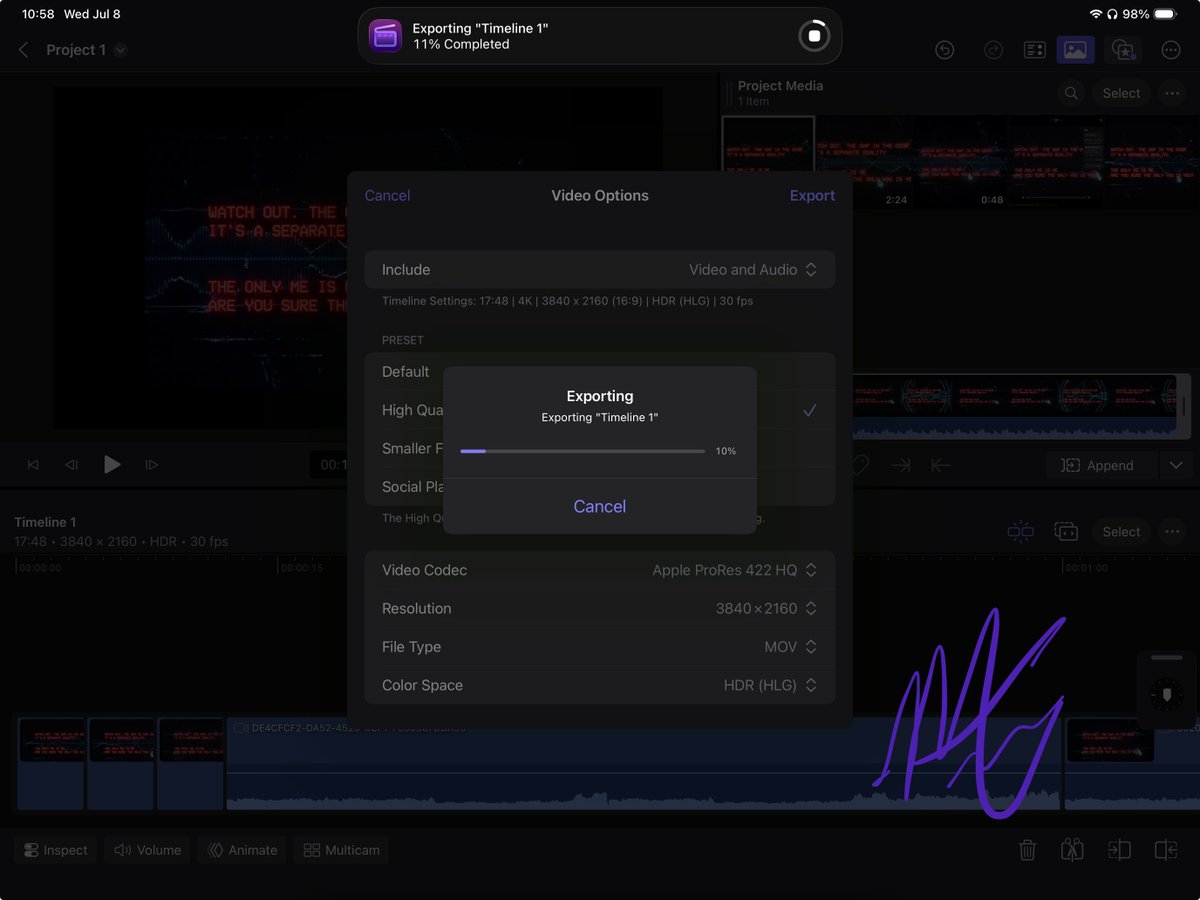Tap the jog wheel control

[1166, 693]
